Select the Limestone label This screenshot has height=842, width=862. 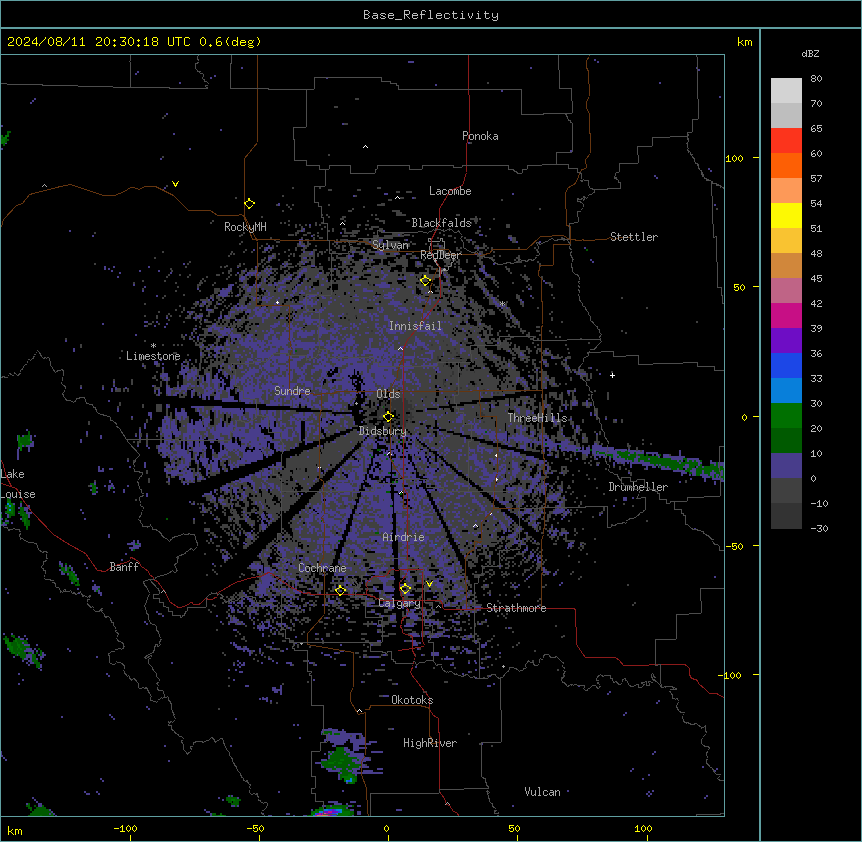153,356
